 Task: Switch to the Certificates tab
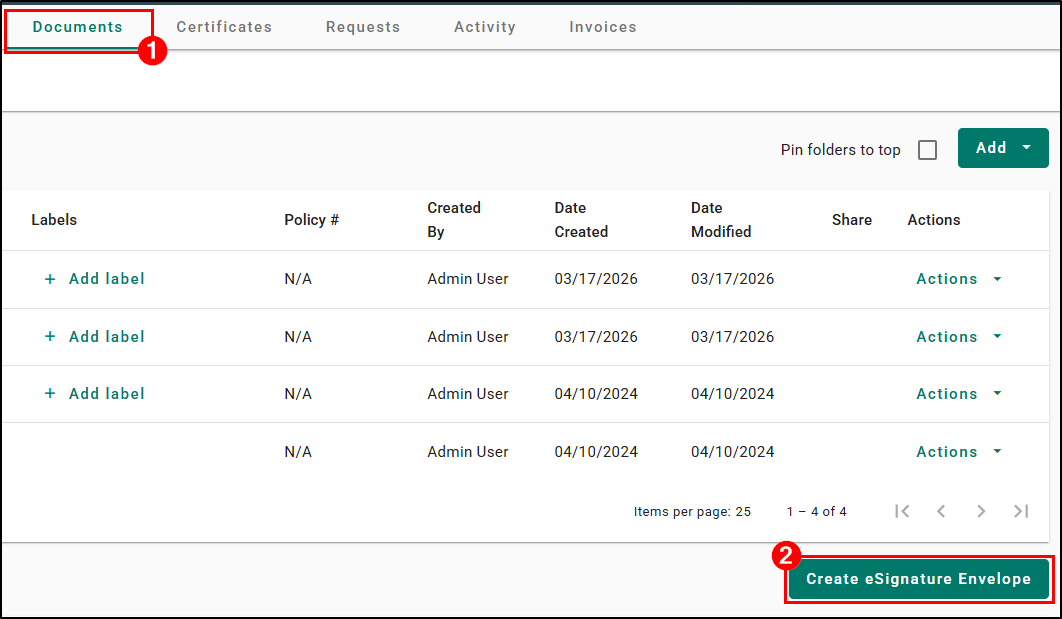[224, 27]
